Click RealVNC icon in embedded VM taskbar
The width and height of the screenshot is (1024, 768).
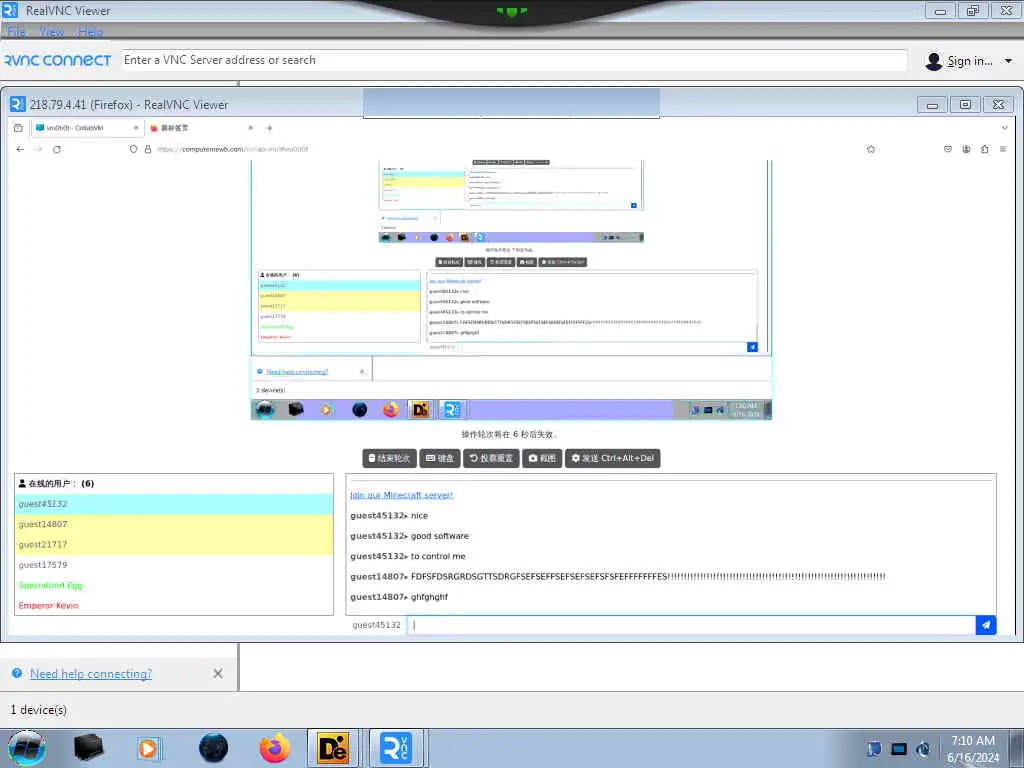click(x=452, y=409)
